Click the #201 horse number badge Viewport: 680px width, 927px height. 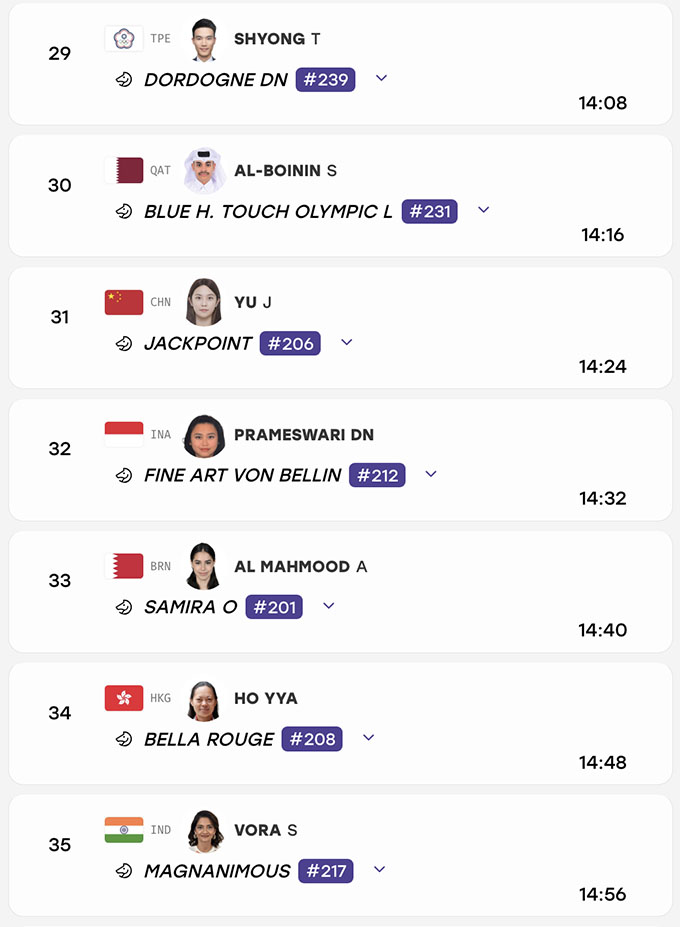point(274,607)
